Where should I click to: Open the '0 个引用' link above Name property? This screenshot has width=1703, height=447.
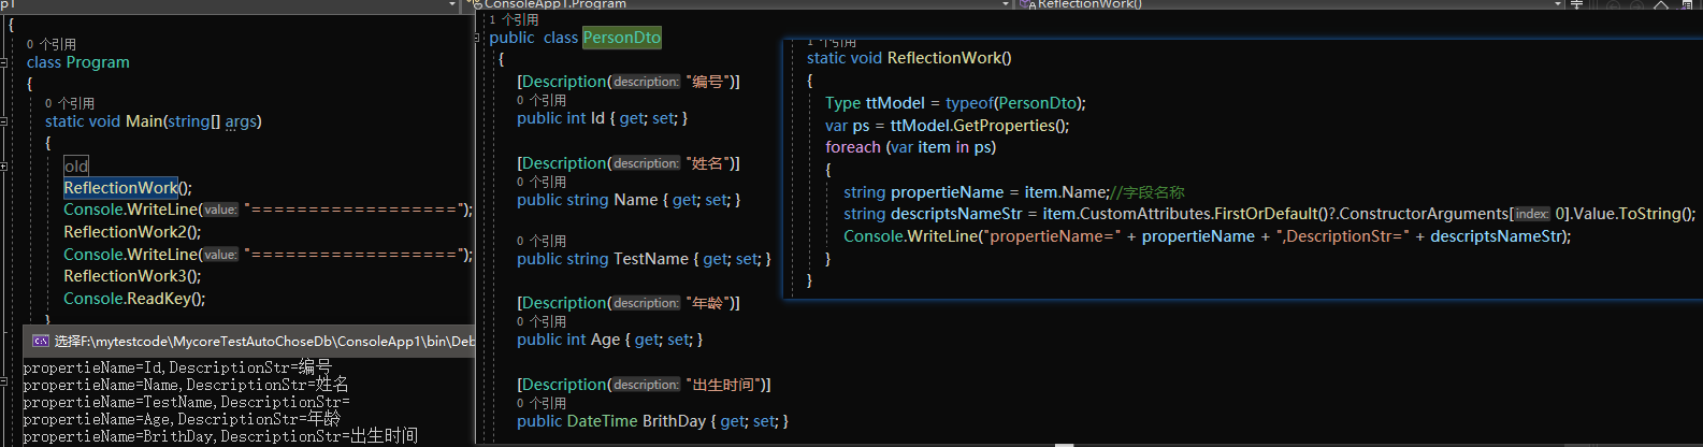click(x=542, y=182)
